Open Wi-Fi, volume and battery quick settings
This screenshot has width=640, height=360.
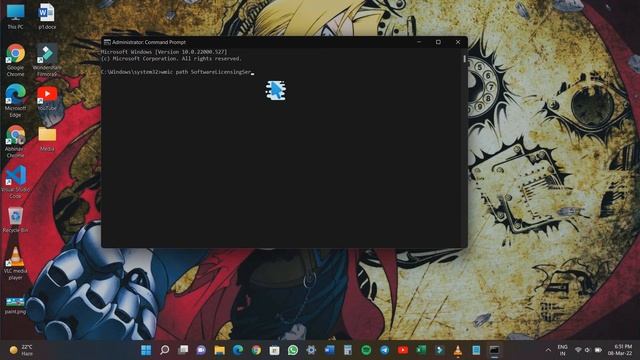[588, 350]
